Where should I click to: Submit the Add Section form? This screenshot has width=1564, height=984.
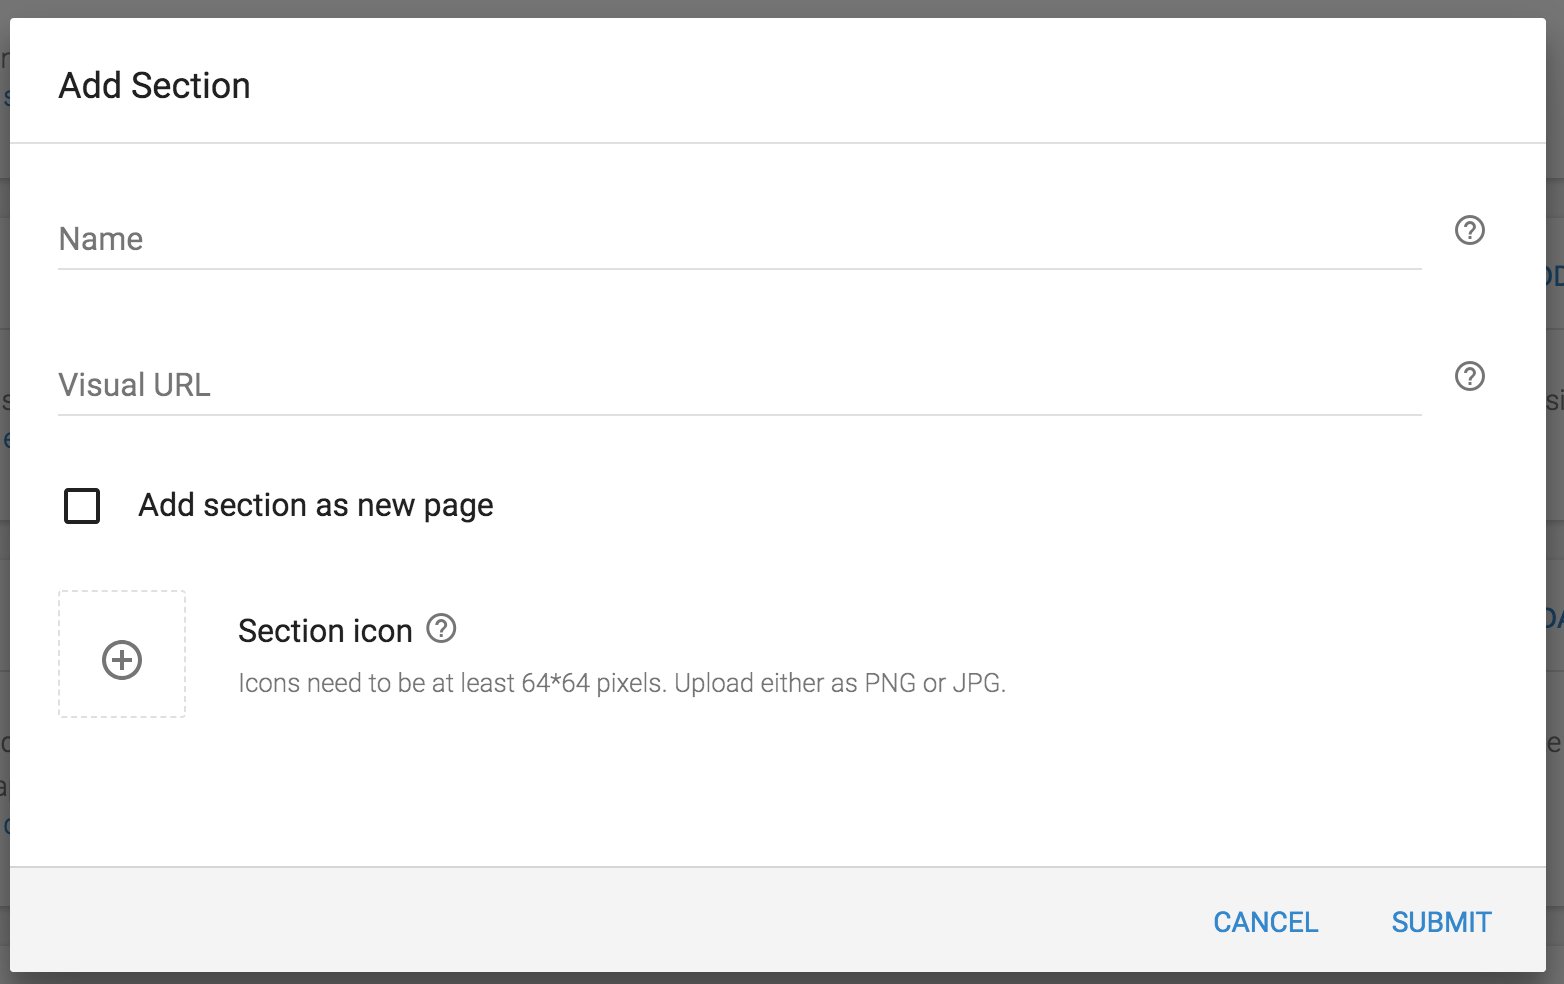pos(1441,922)
